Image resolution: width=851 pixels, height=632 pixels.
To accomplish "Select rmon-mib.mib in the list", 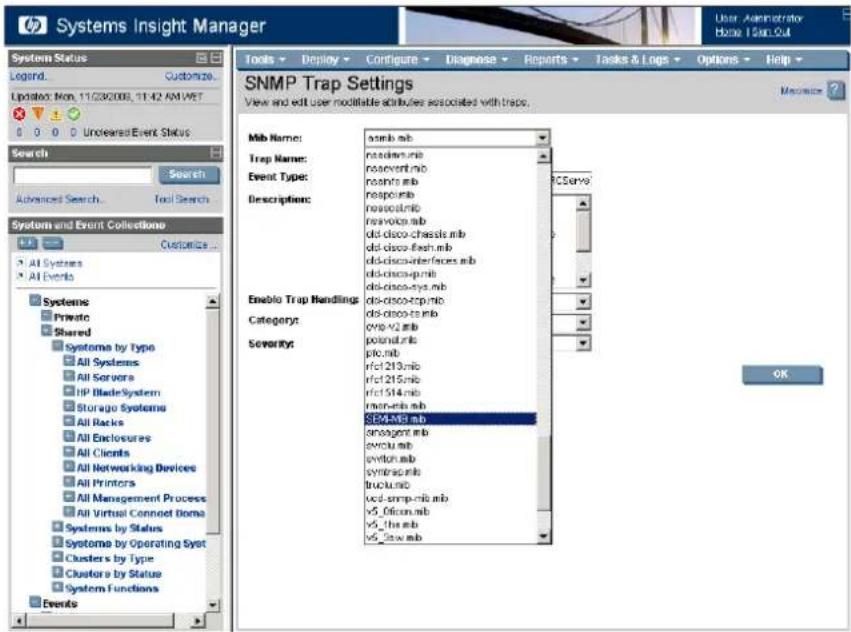I will (450, 406).
